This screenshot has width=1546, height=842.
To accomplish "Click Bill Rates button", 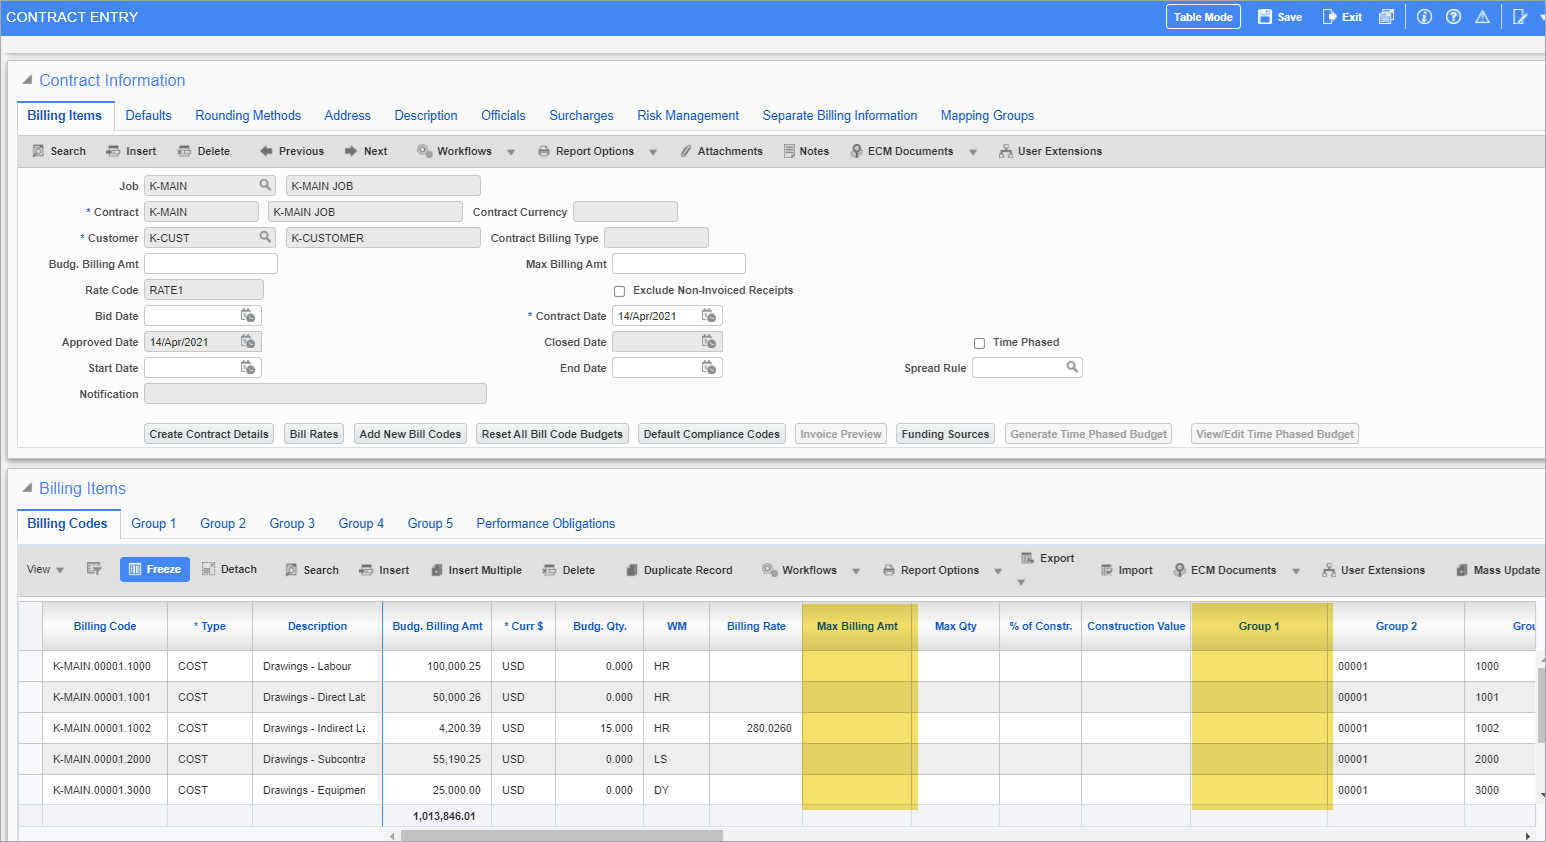I will point(314,434).
